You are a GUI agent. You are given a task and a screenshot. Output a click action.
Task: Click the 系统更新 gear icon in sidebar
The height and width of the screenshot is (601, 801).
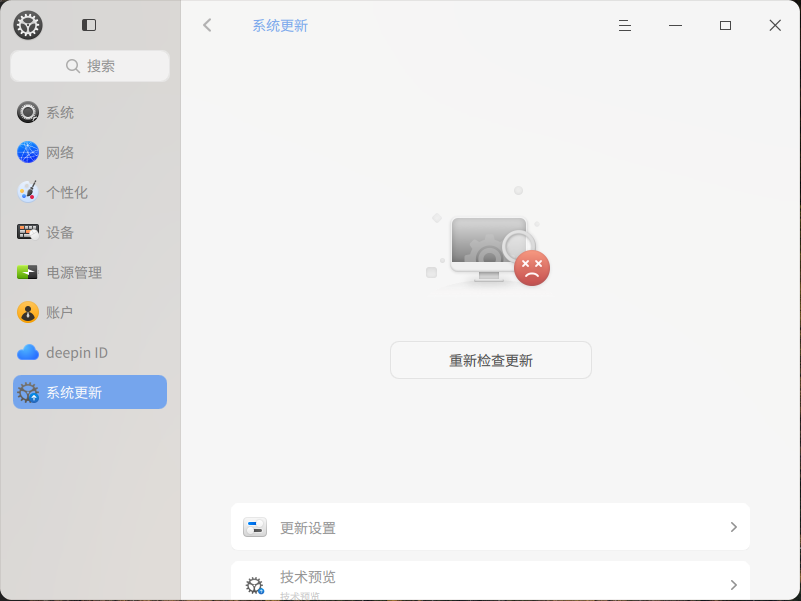pyautogui.click(x=28, y=392)
